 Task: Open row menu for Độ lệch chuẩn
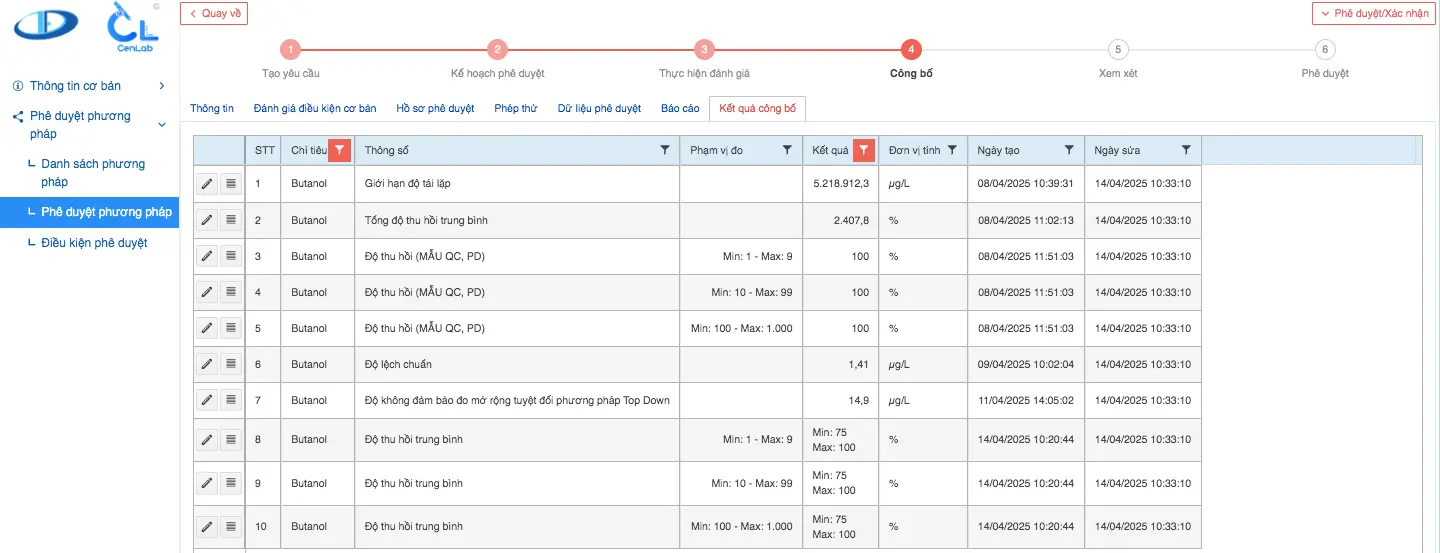(231, 364)
